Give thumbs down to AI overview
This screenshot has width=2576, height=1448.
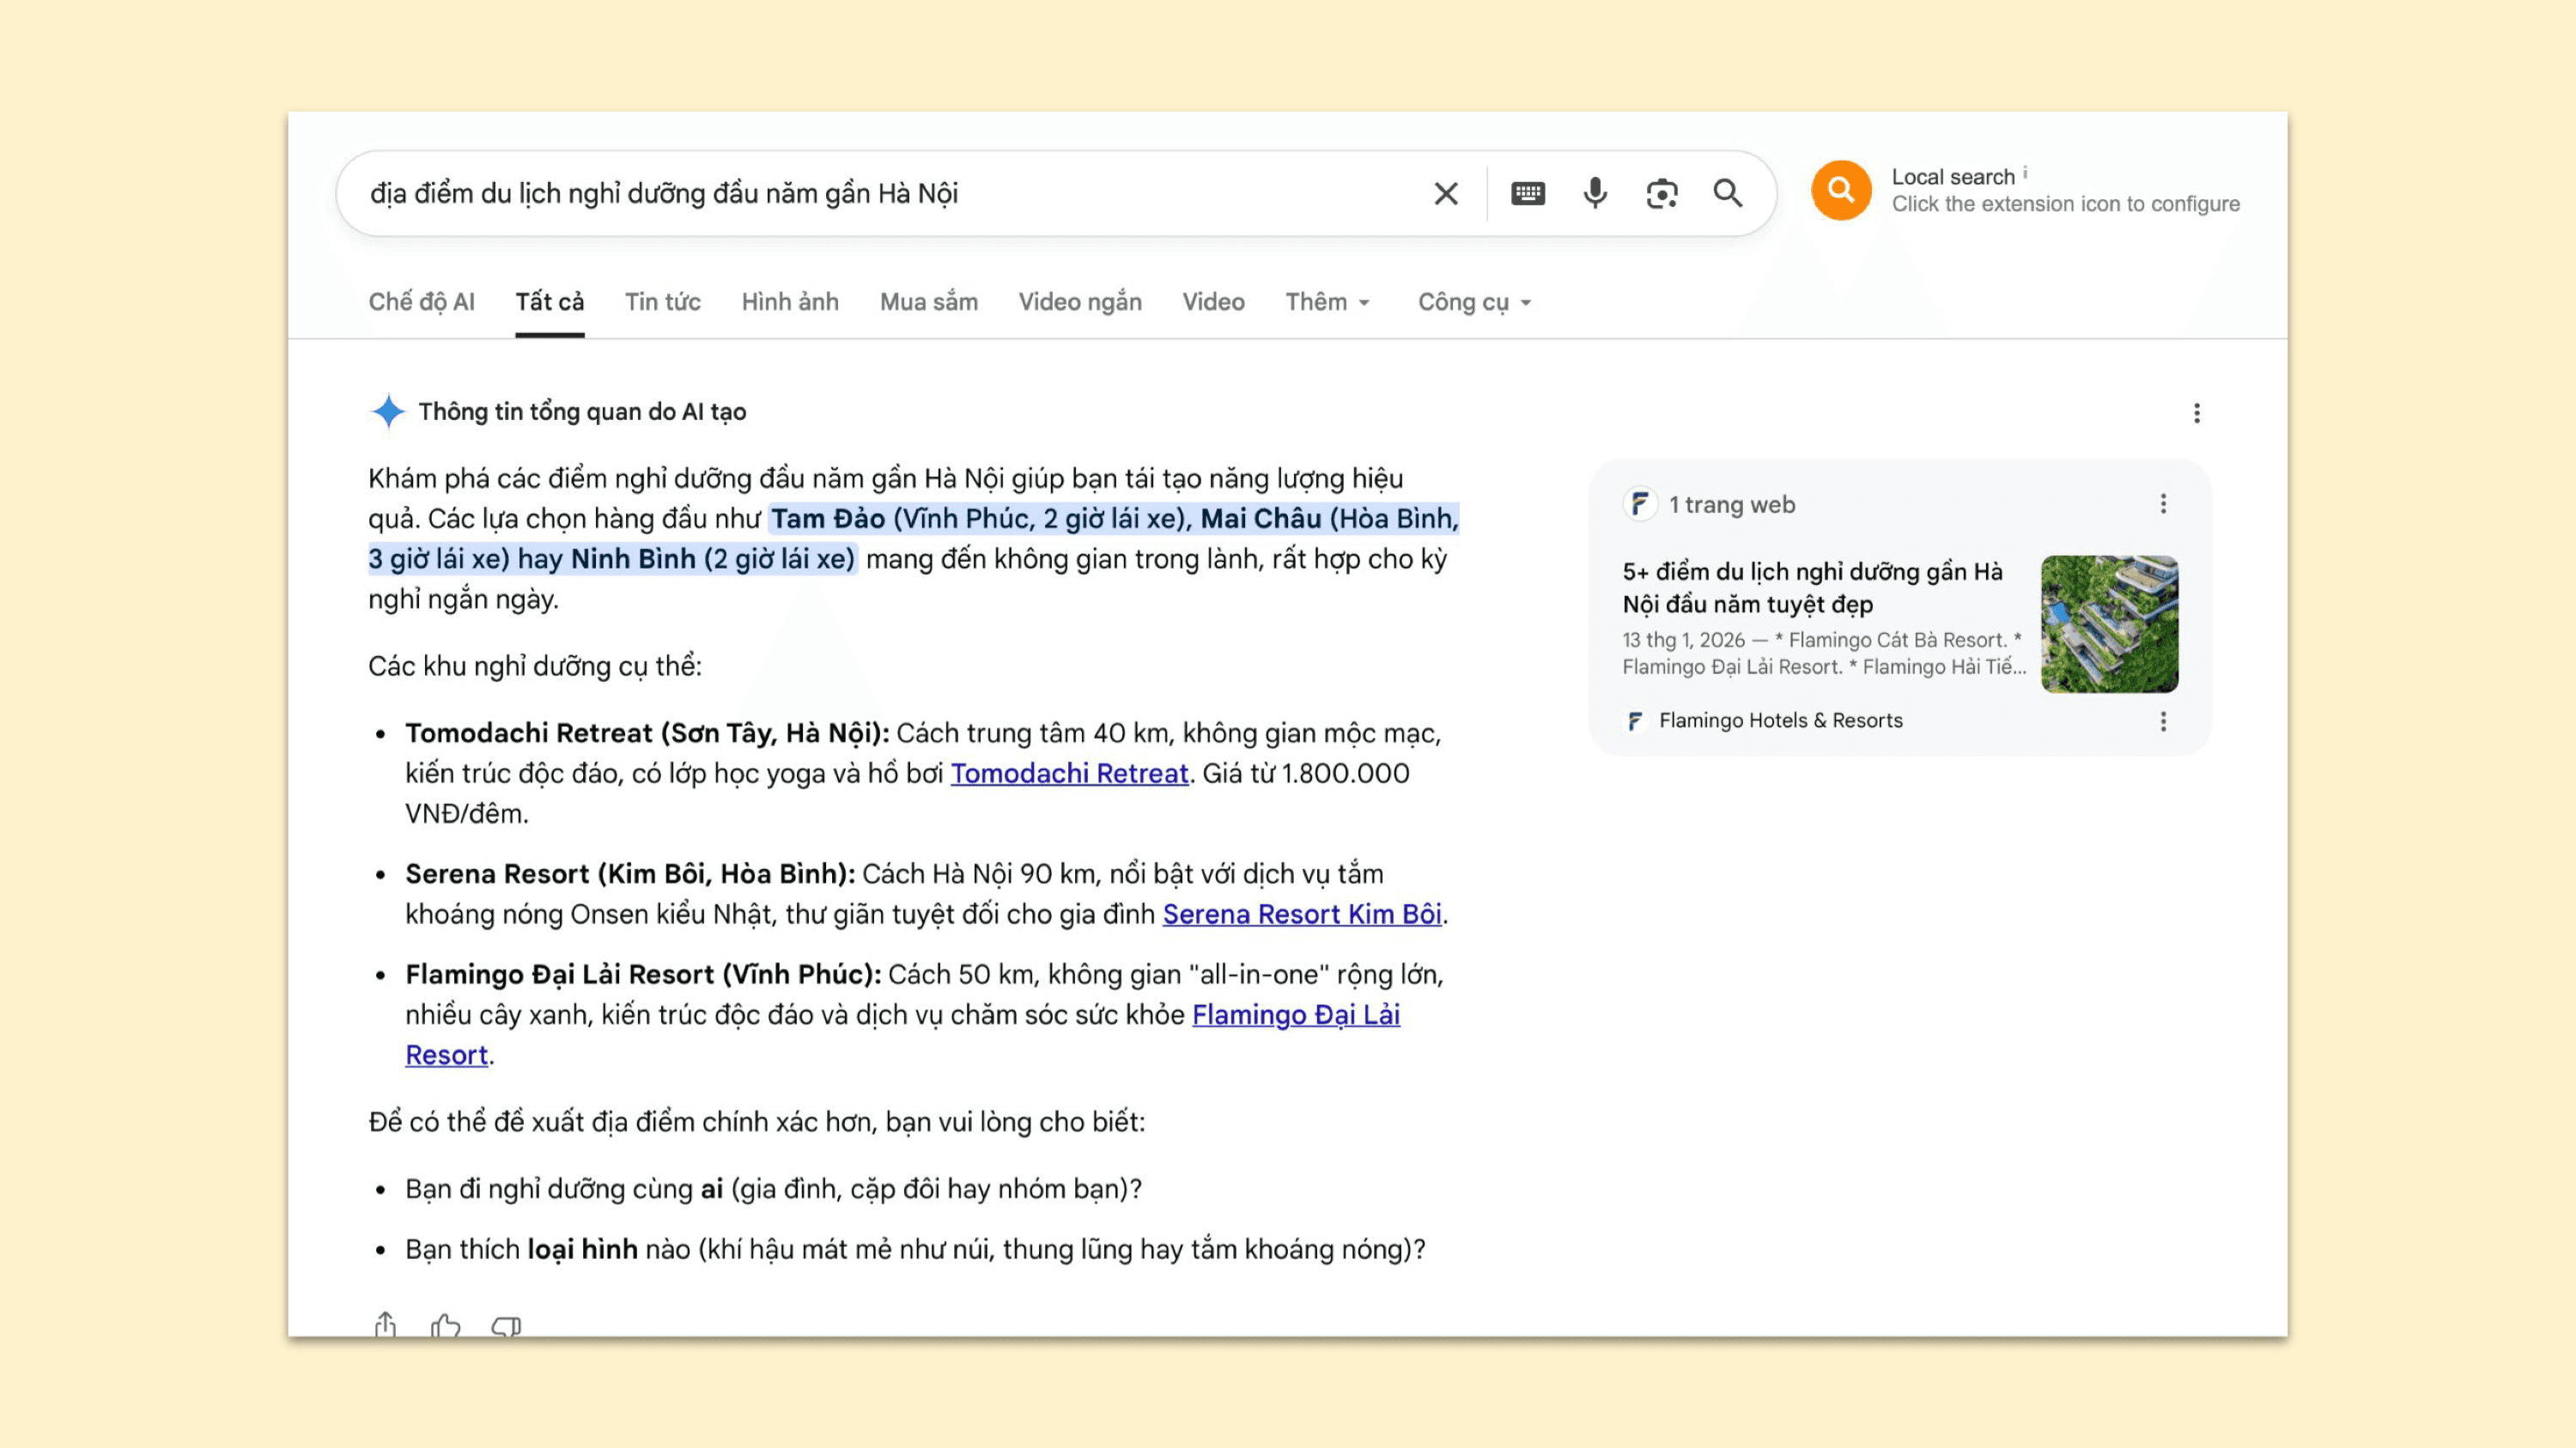click(506, 1326)
